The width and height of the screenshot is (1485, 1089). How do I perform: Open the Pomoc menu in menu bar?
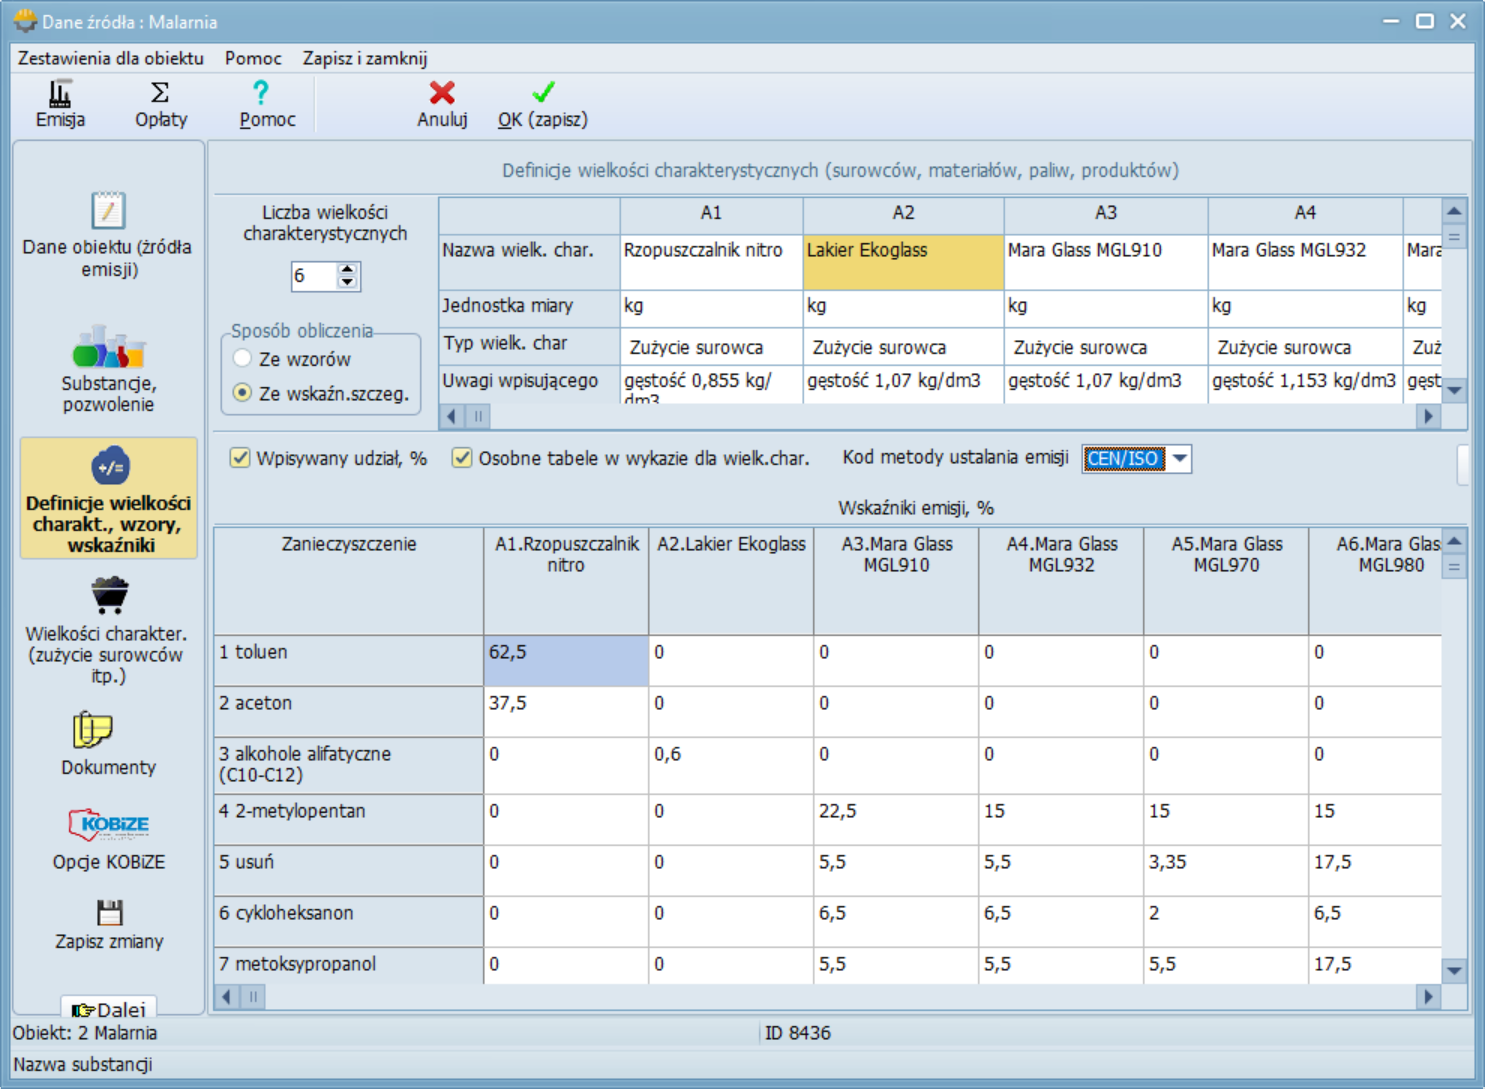(253, 58)
